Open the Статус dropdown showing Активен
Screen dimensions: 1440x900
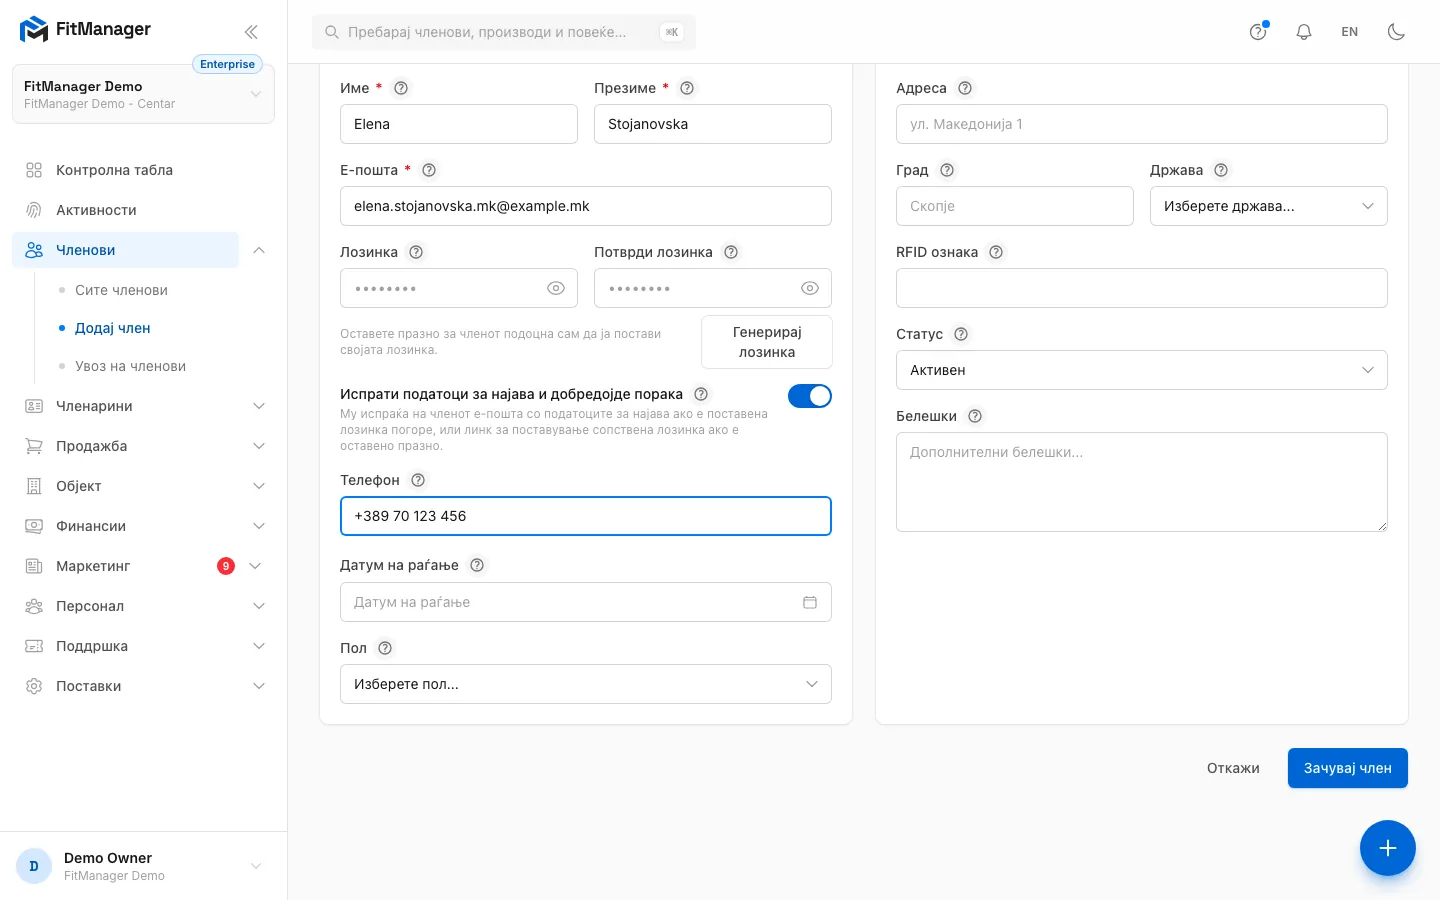(1141, 370)
